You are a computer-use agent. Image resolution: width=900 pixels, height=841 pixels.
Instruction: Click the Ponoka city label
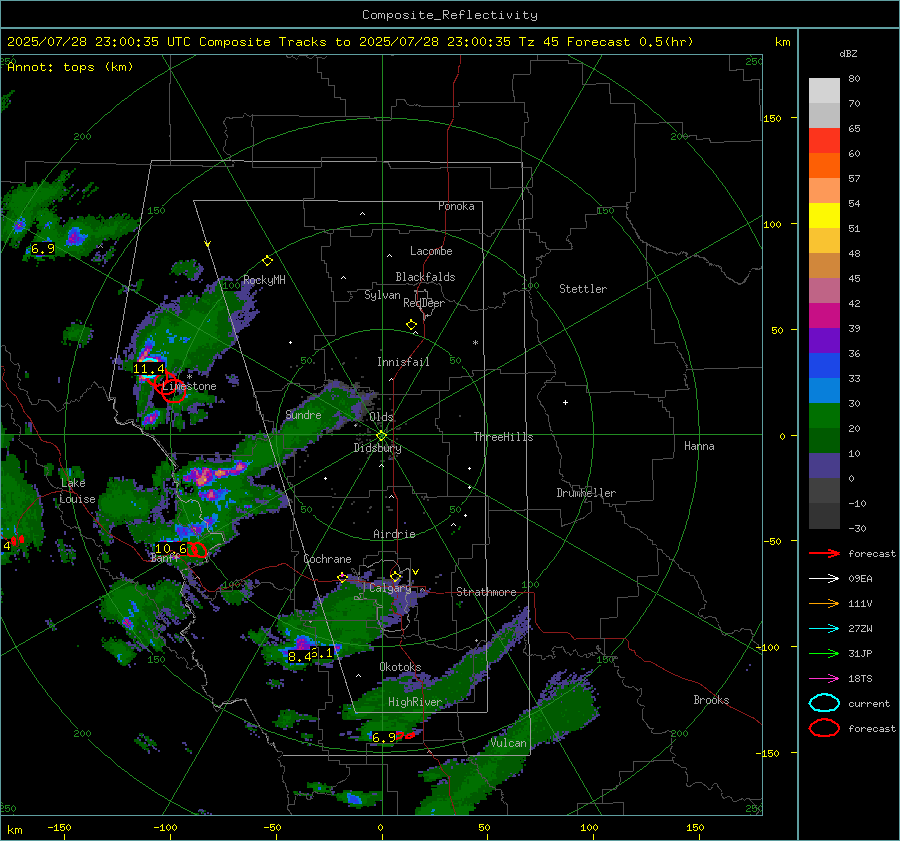coord(456,206)
